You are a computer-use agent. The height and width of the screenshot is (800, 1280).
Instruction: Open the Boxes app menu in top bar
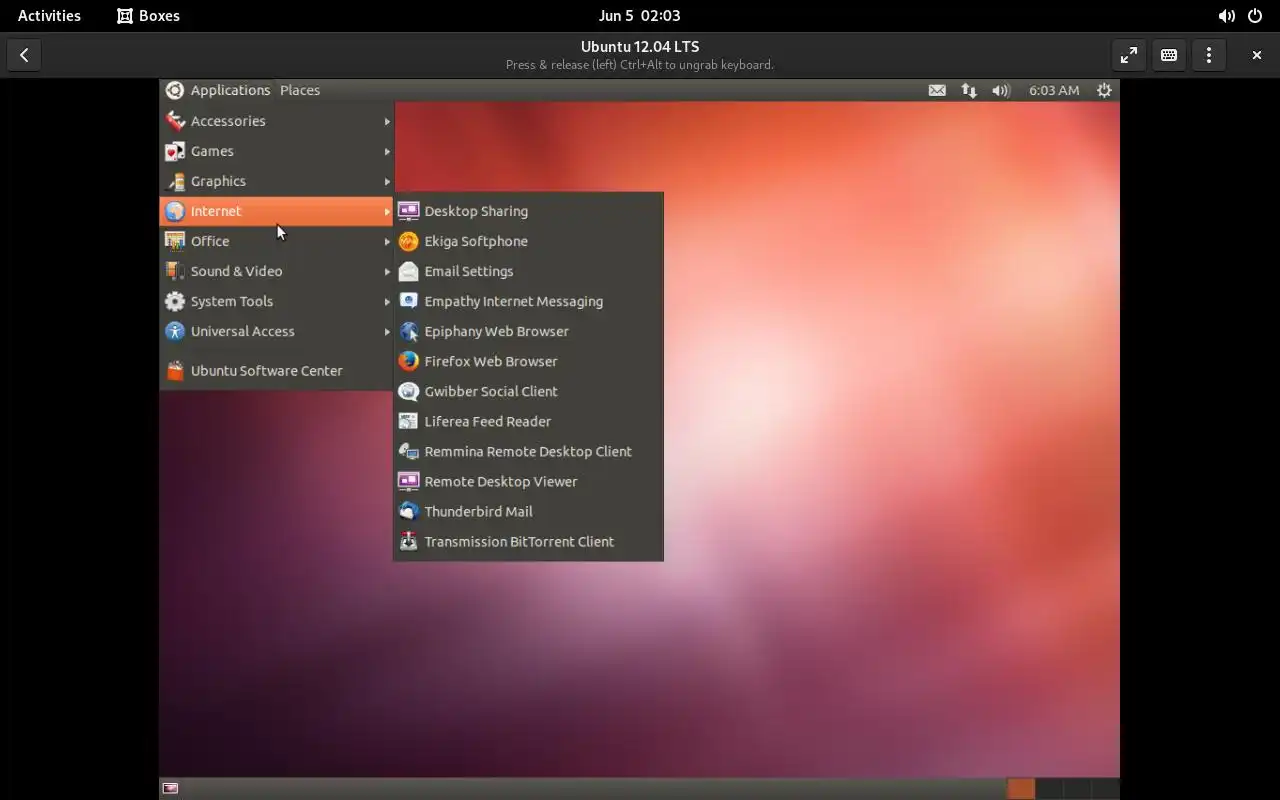pos(148,16)
